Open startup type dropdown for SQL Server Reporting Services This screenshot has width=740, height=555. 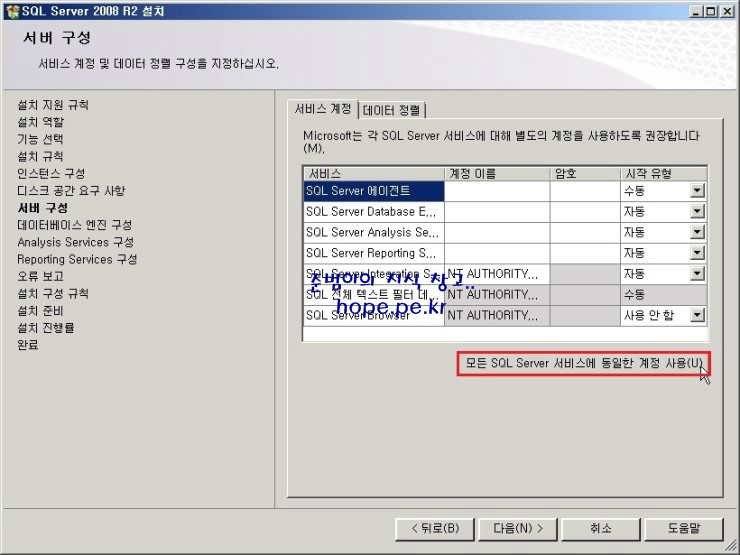coord(697,253)
